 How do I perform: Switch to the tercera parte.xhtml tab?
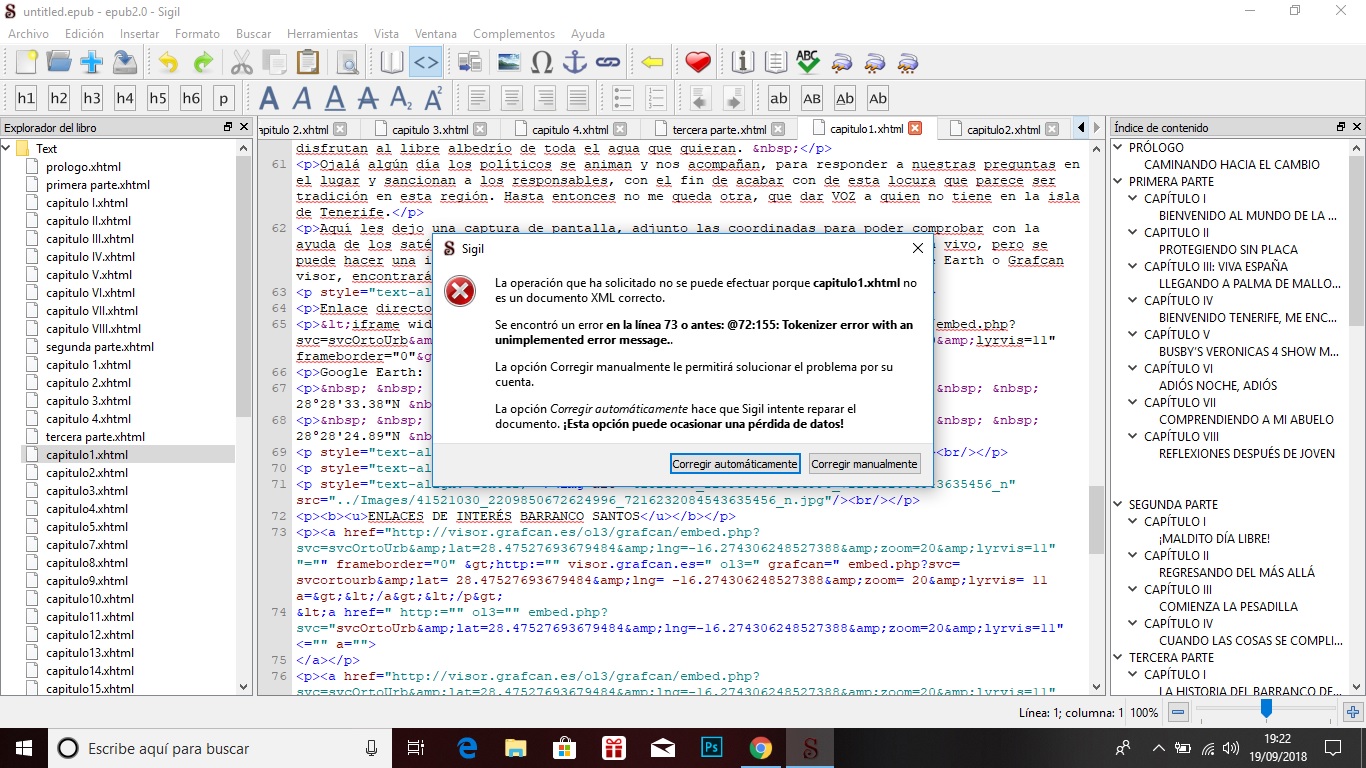pos(719,129)
